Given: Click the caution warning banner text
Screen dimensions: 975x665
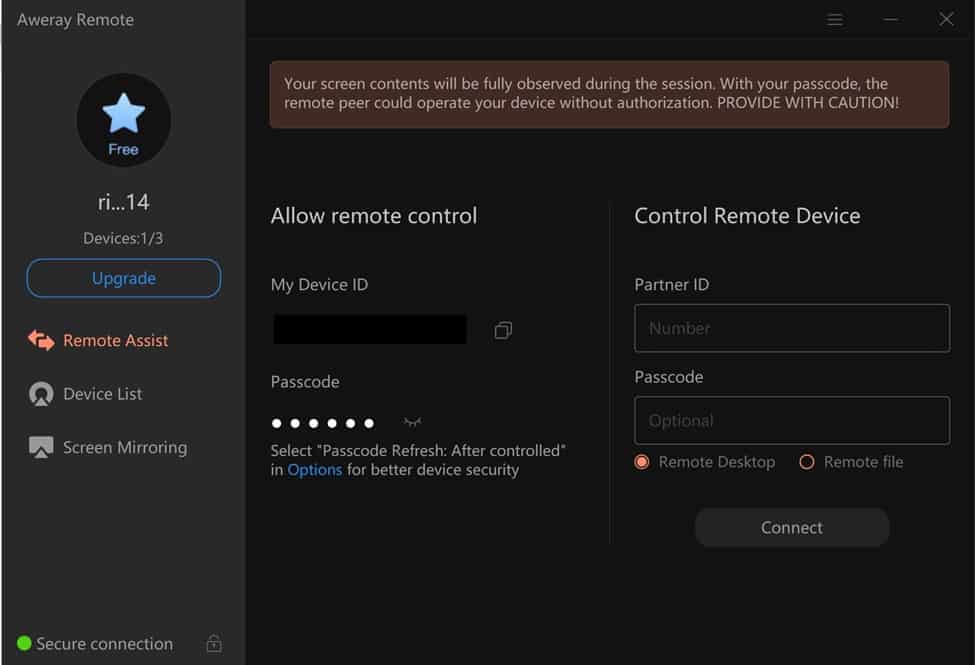Looking at the screenshot, I should [x=591, y=93].
